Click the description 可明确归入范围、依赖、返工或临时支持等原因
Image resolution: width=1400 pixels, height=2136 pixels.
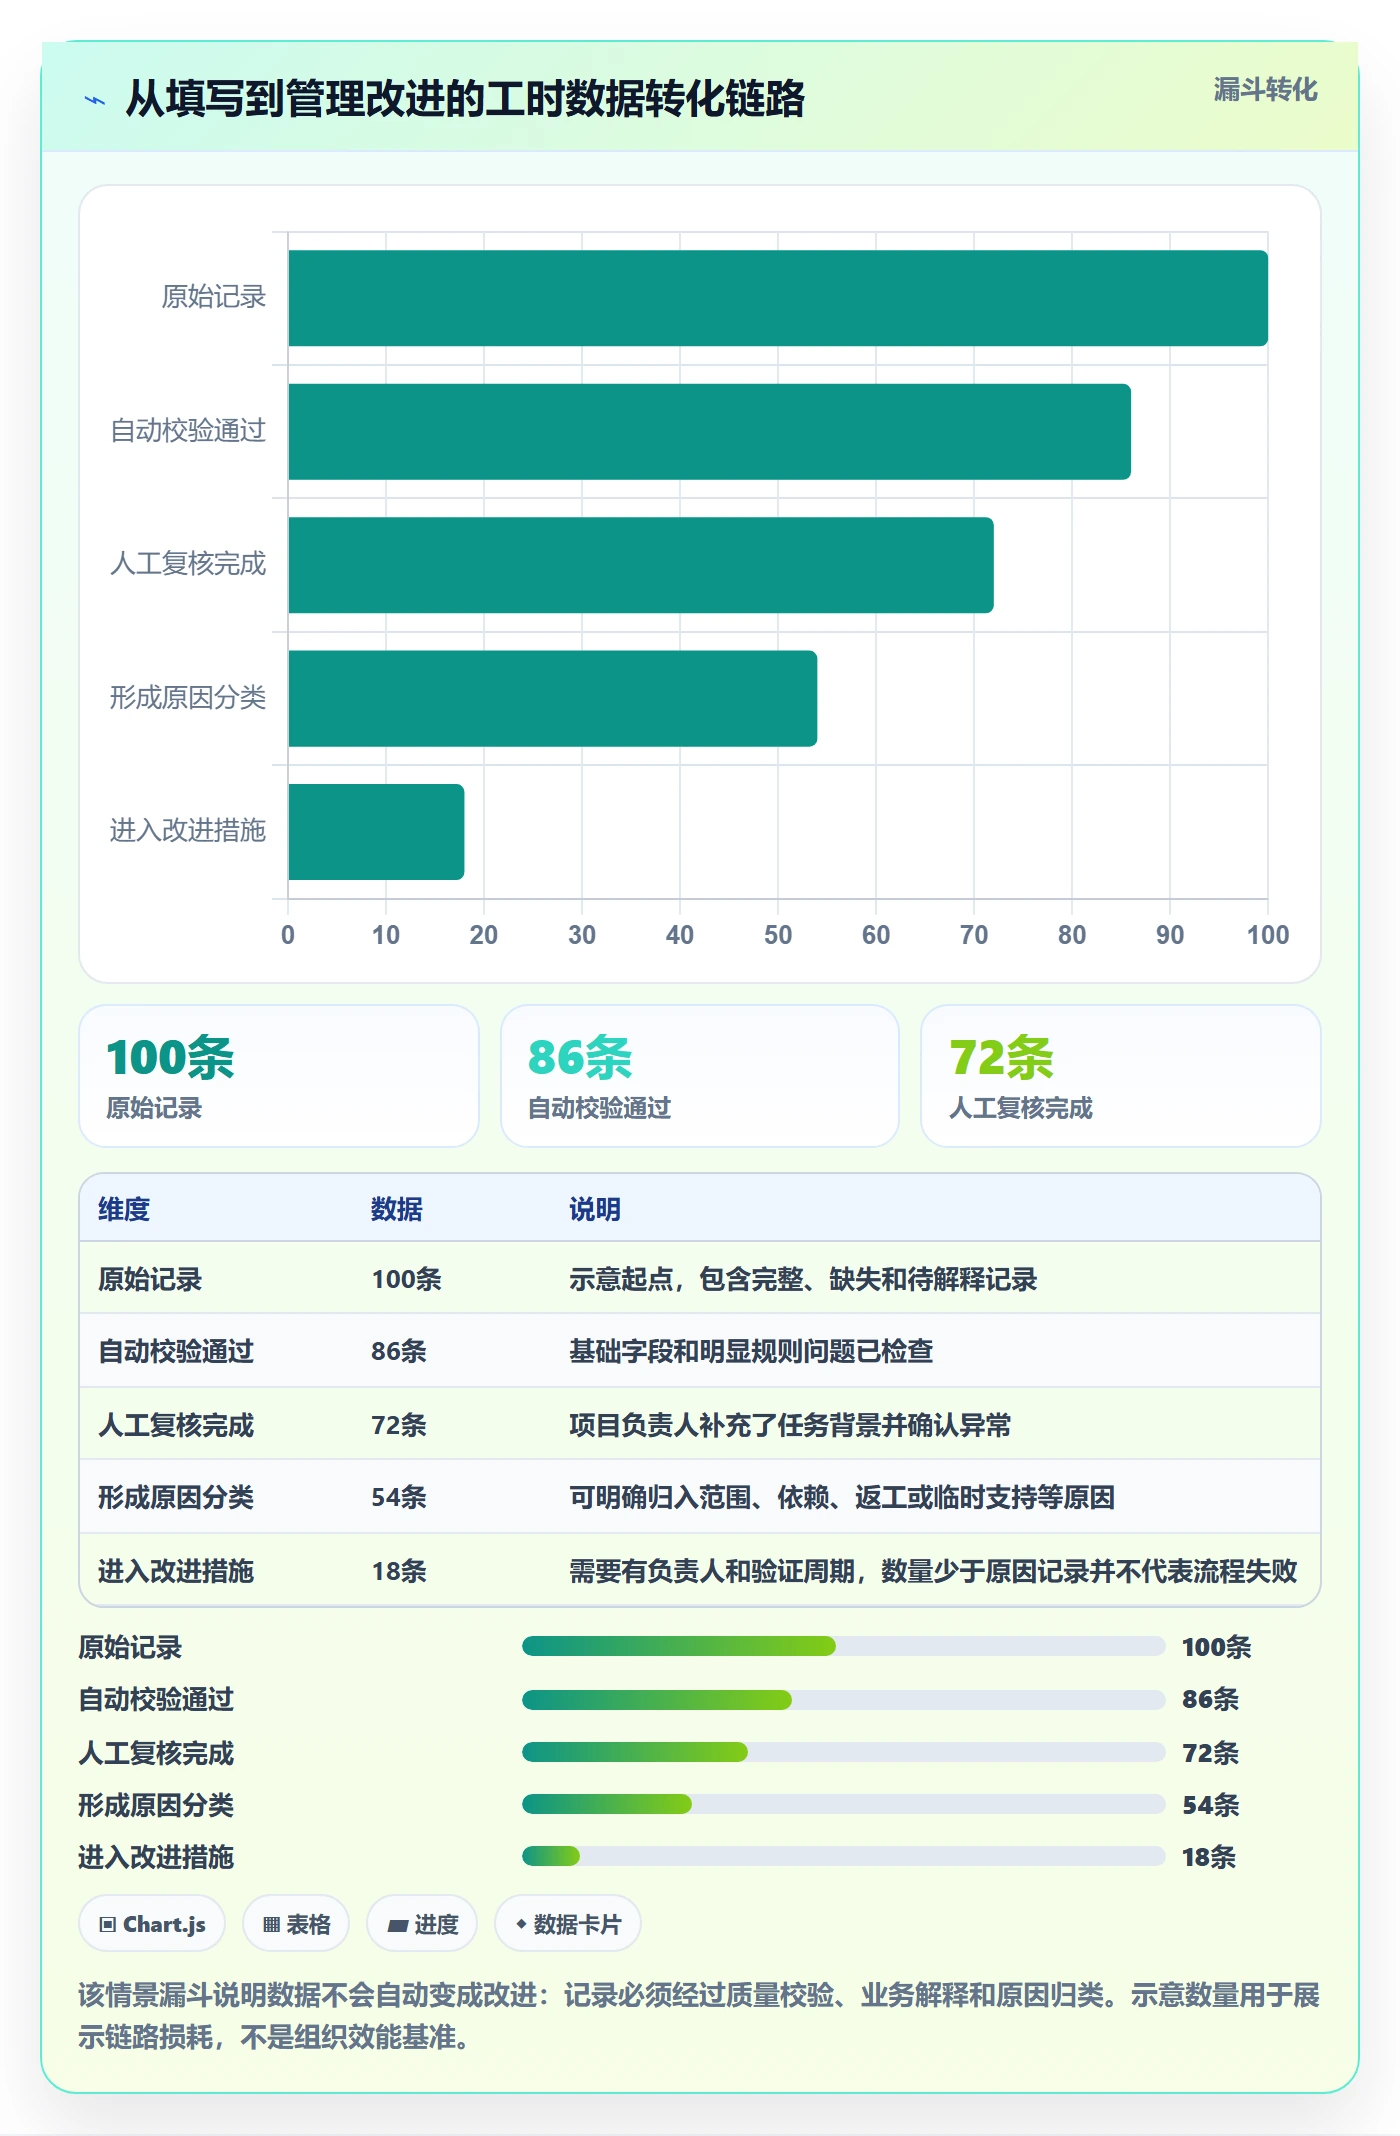(x=842, y=1497)
